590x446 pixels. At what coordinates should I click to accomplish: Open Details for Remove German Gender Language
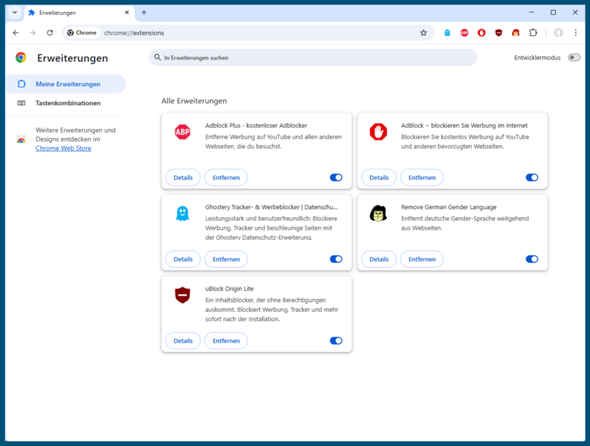[x=379, y=259]
